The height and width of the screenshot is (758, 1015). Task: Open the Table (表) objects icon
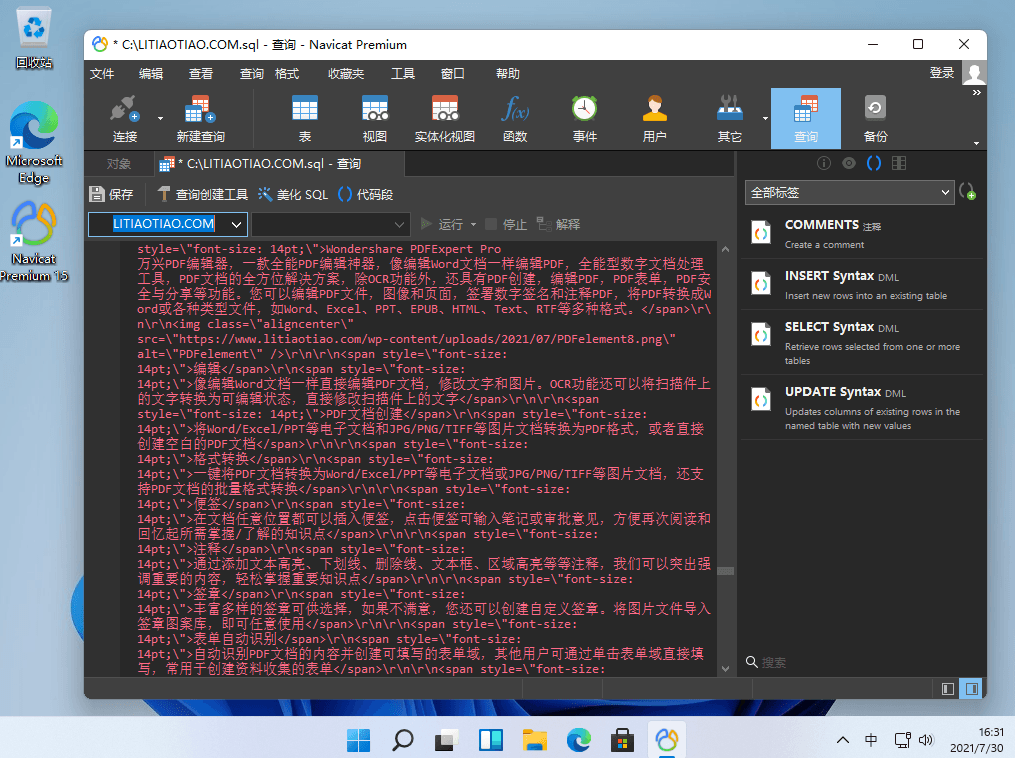[305, 119]
